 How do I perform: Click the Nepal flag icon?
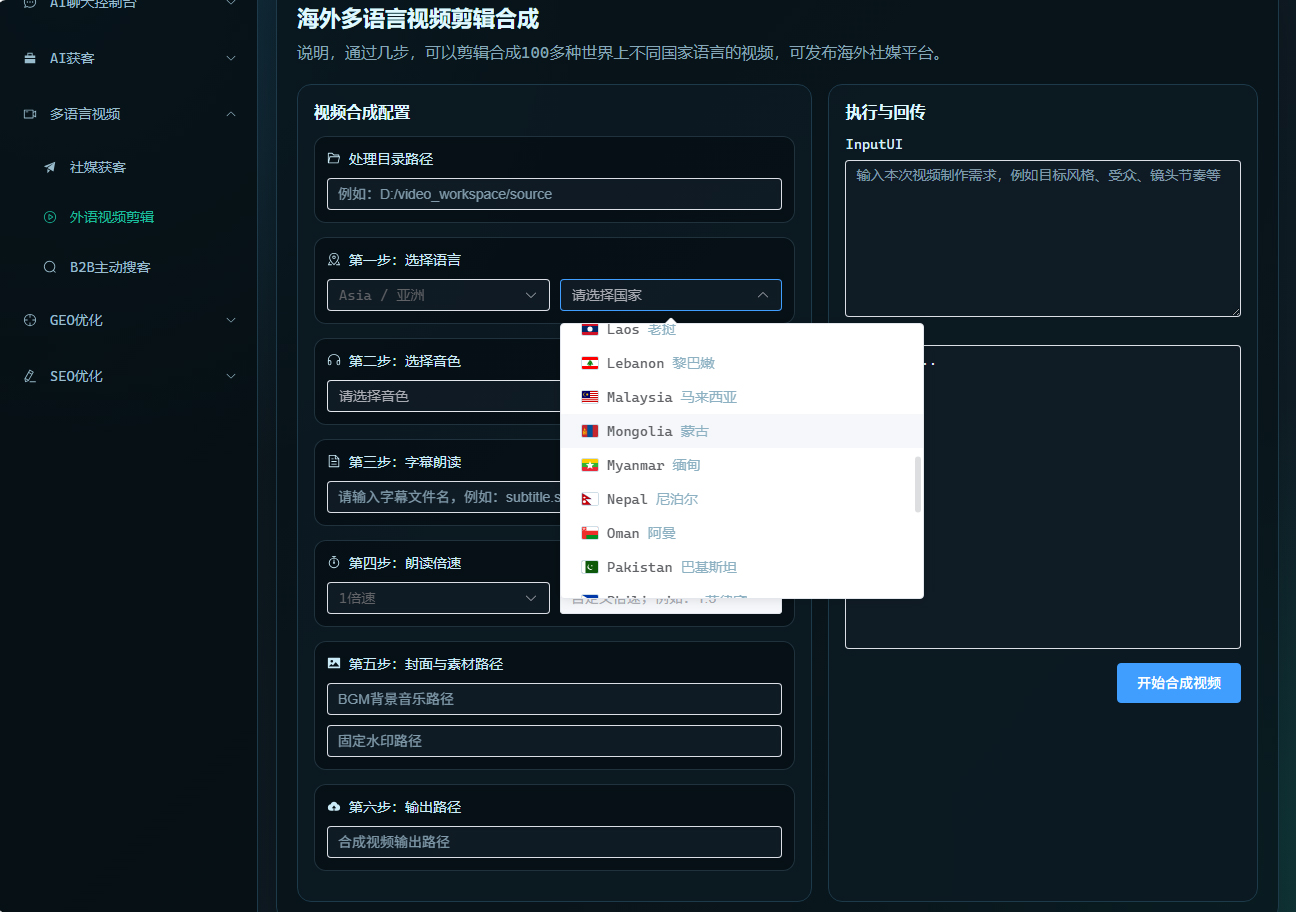(590, 499)
